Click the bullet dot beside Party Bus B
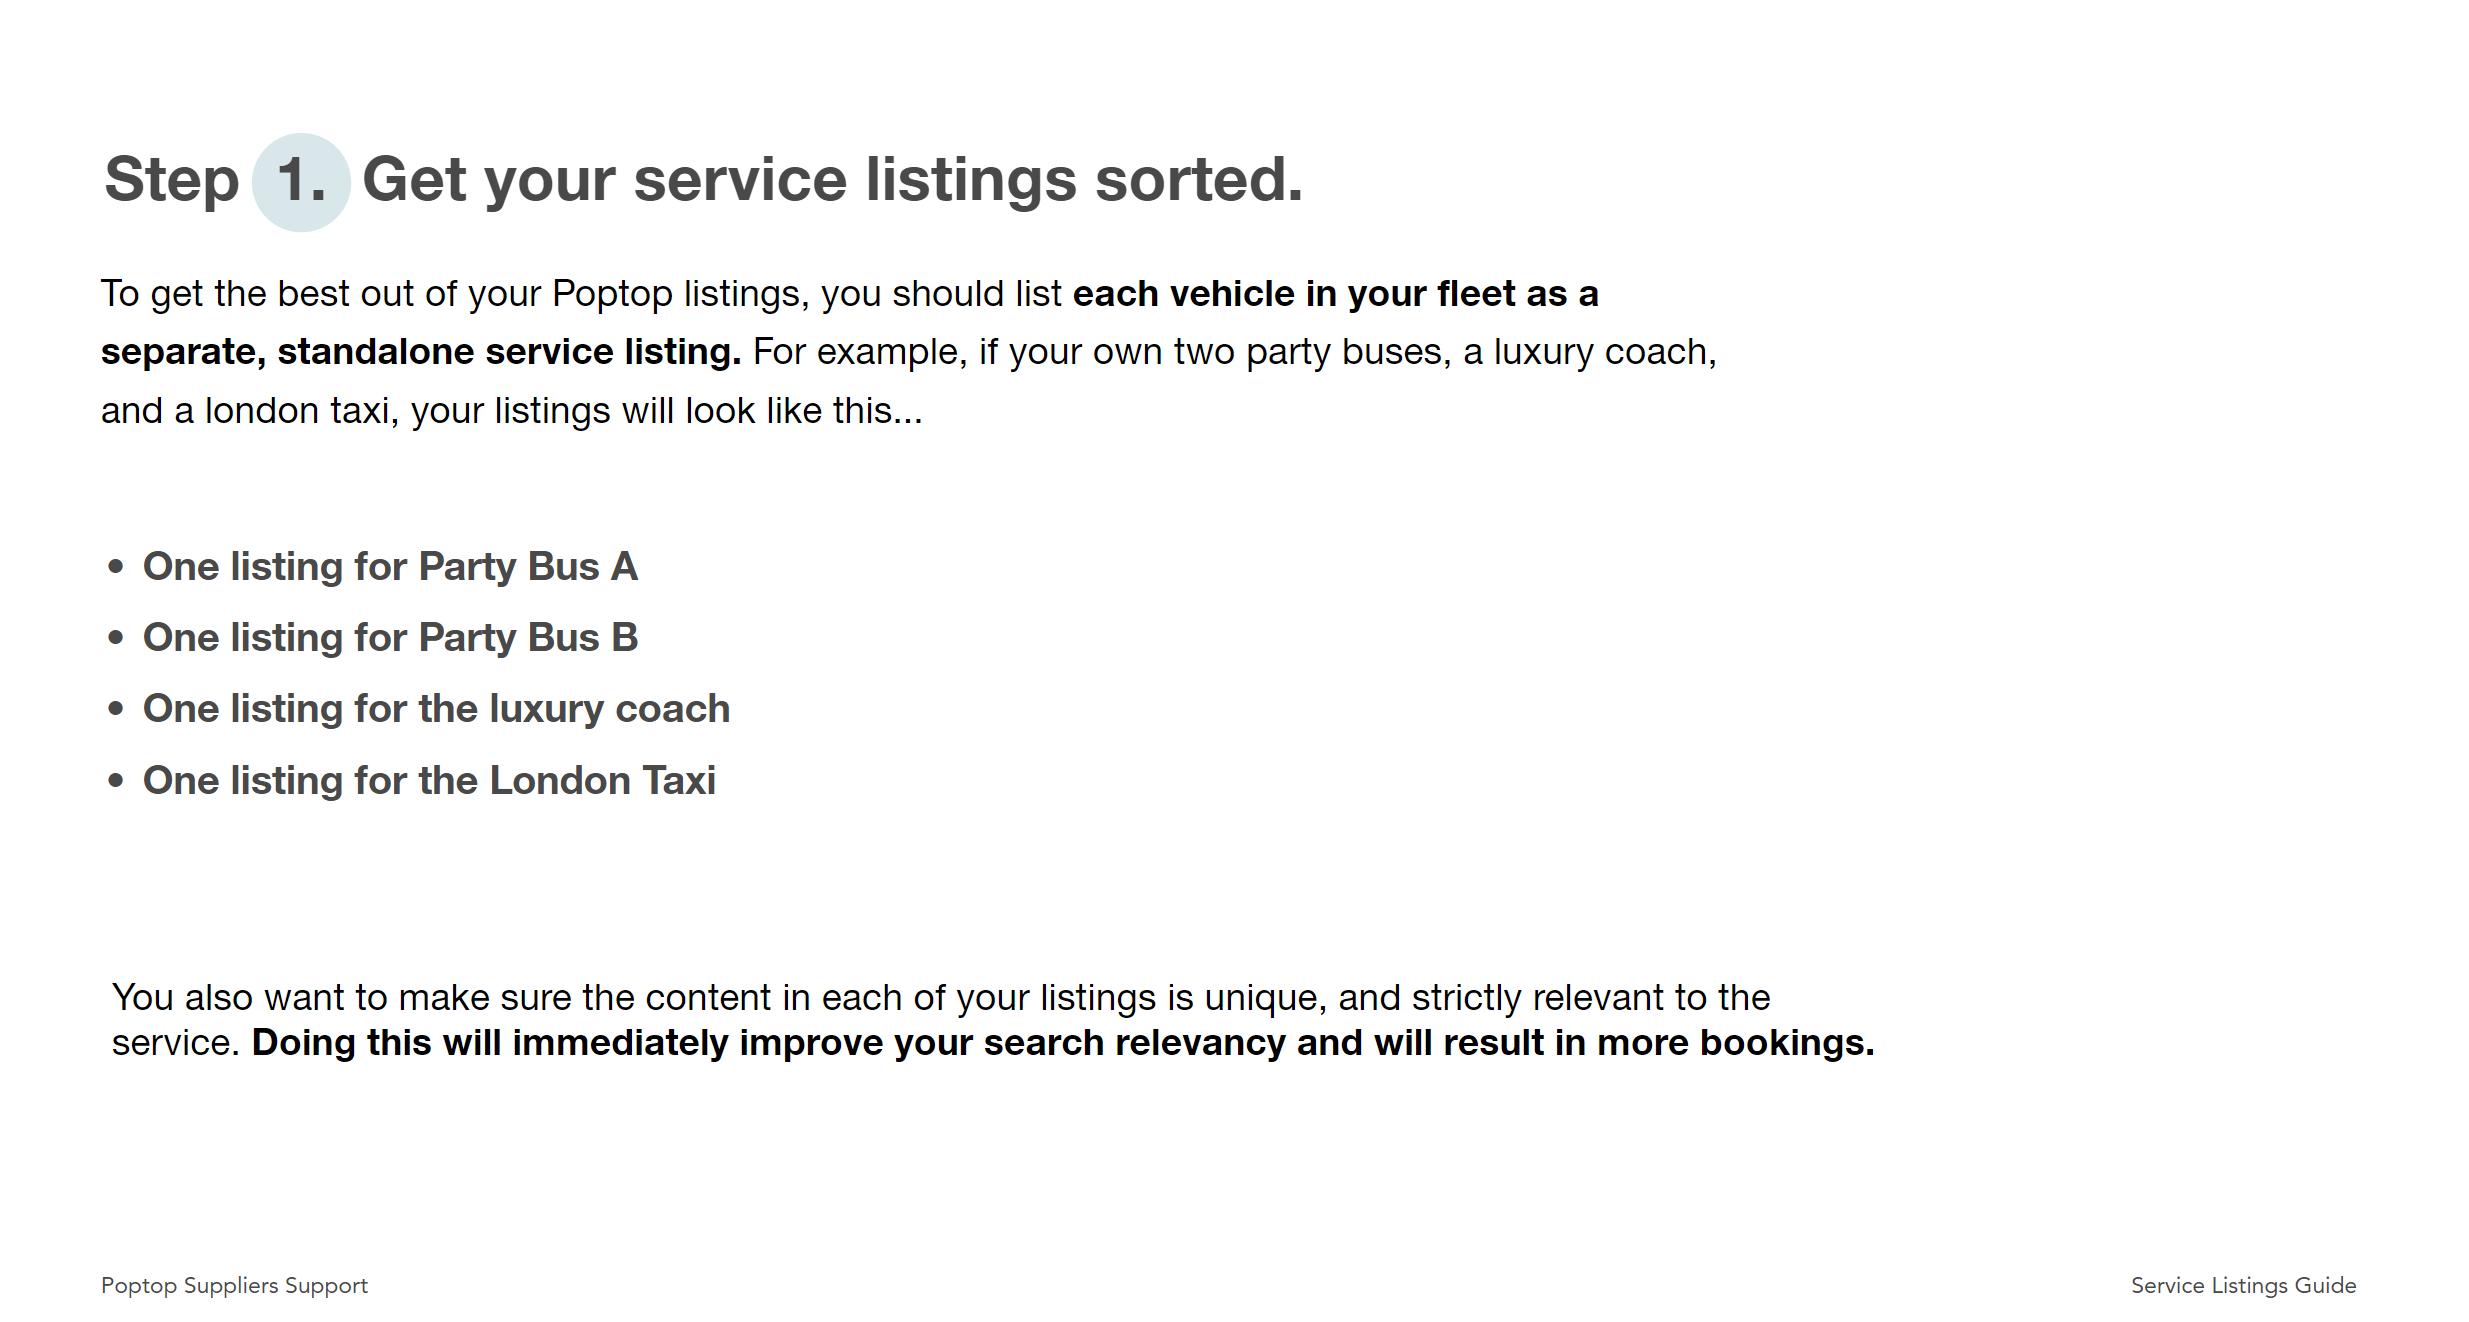The height and width of the screenshot is (1322, 2469). (116, 638)
